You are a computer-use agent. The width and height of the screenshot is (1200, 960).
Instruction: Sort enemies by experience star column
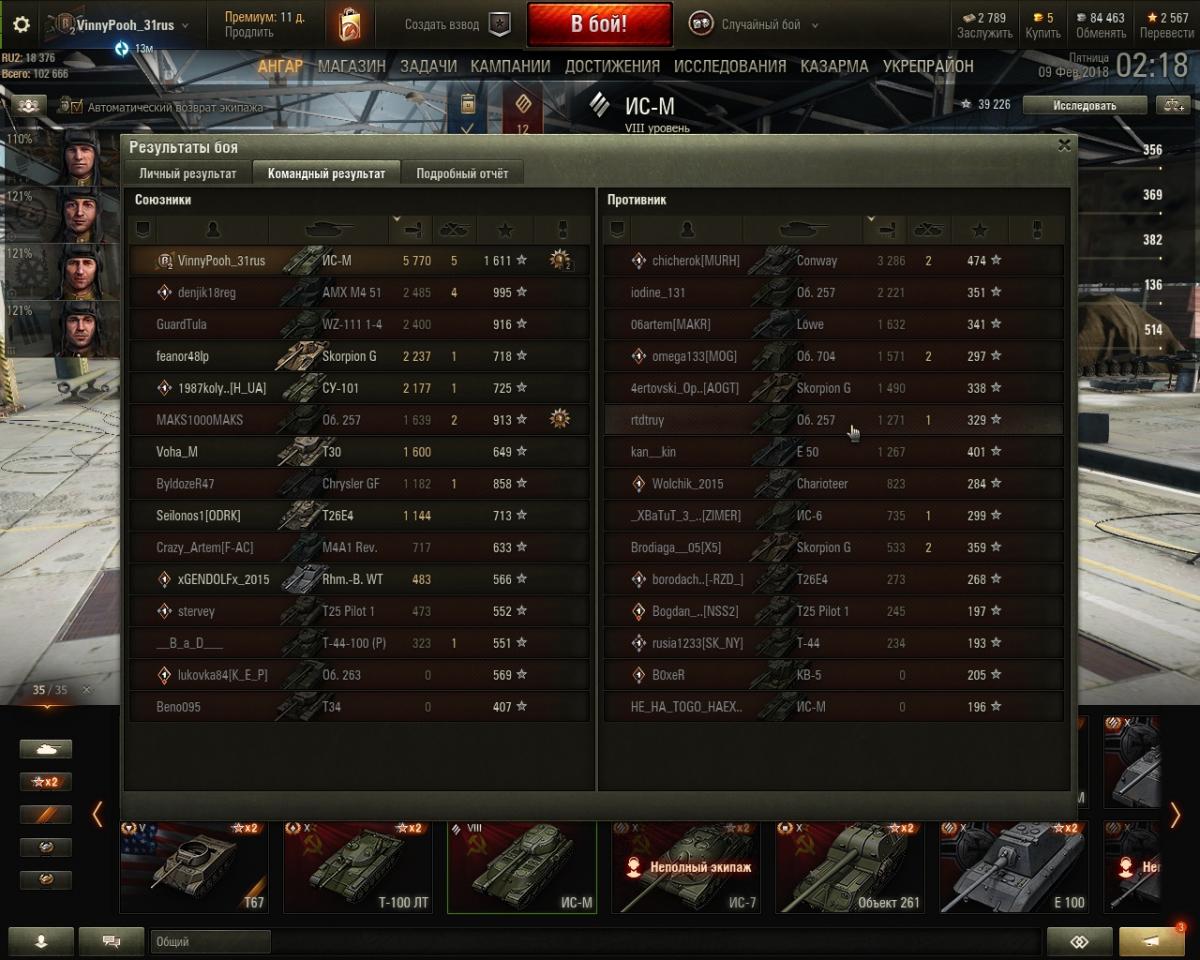(x=979, y=230)
